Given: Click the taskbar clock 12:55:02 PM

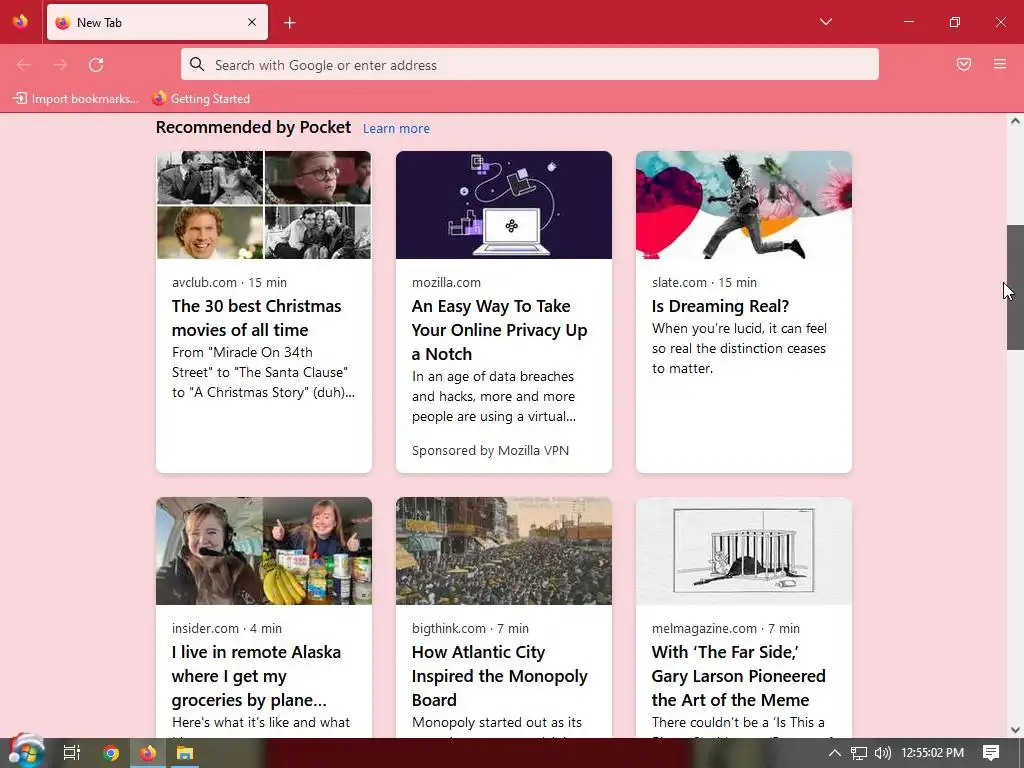Looking at the screenshot, I should 933,753.
